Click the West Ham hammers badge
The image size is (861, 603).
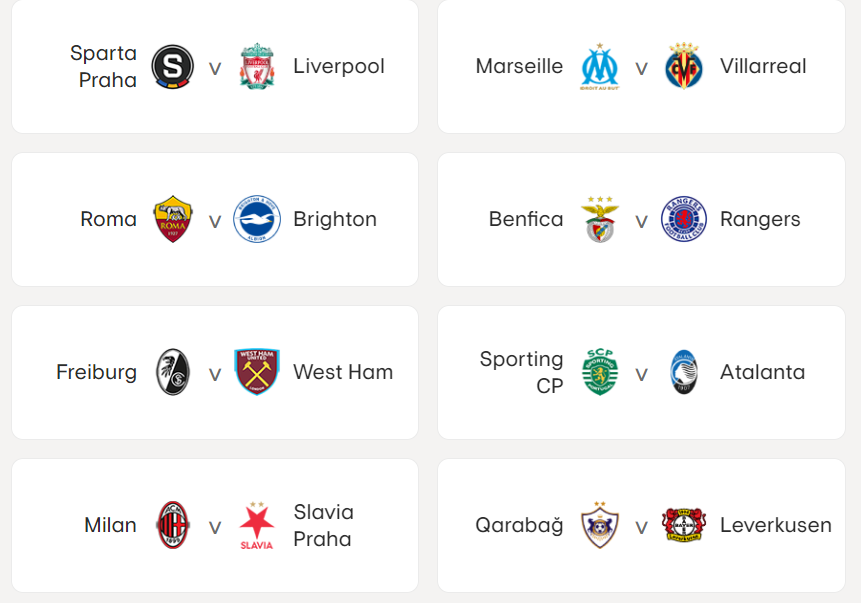[x=256, y=372]
